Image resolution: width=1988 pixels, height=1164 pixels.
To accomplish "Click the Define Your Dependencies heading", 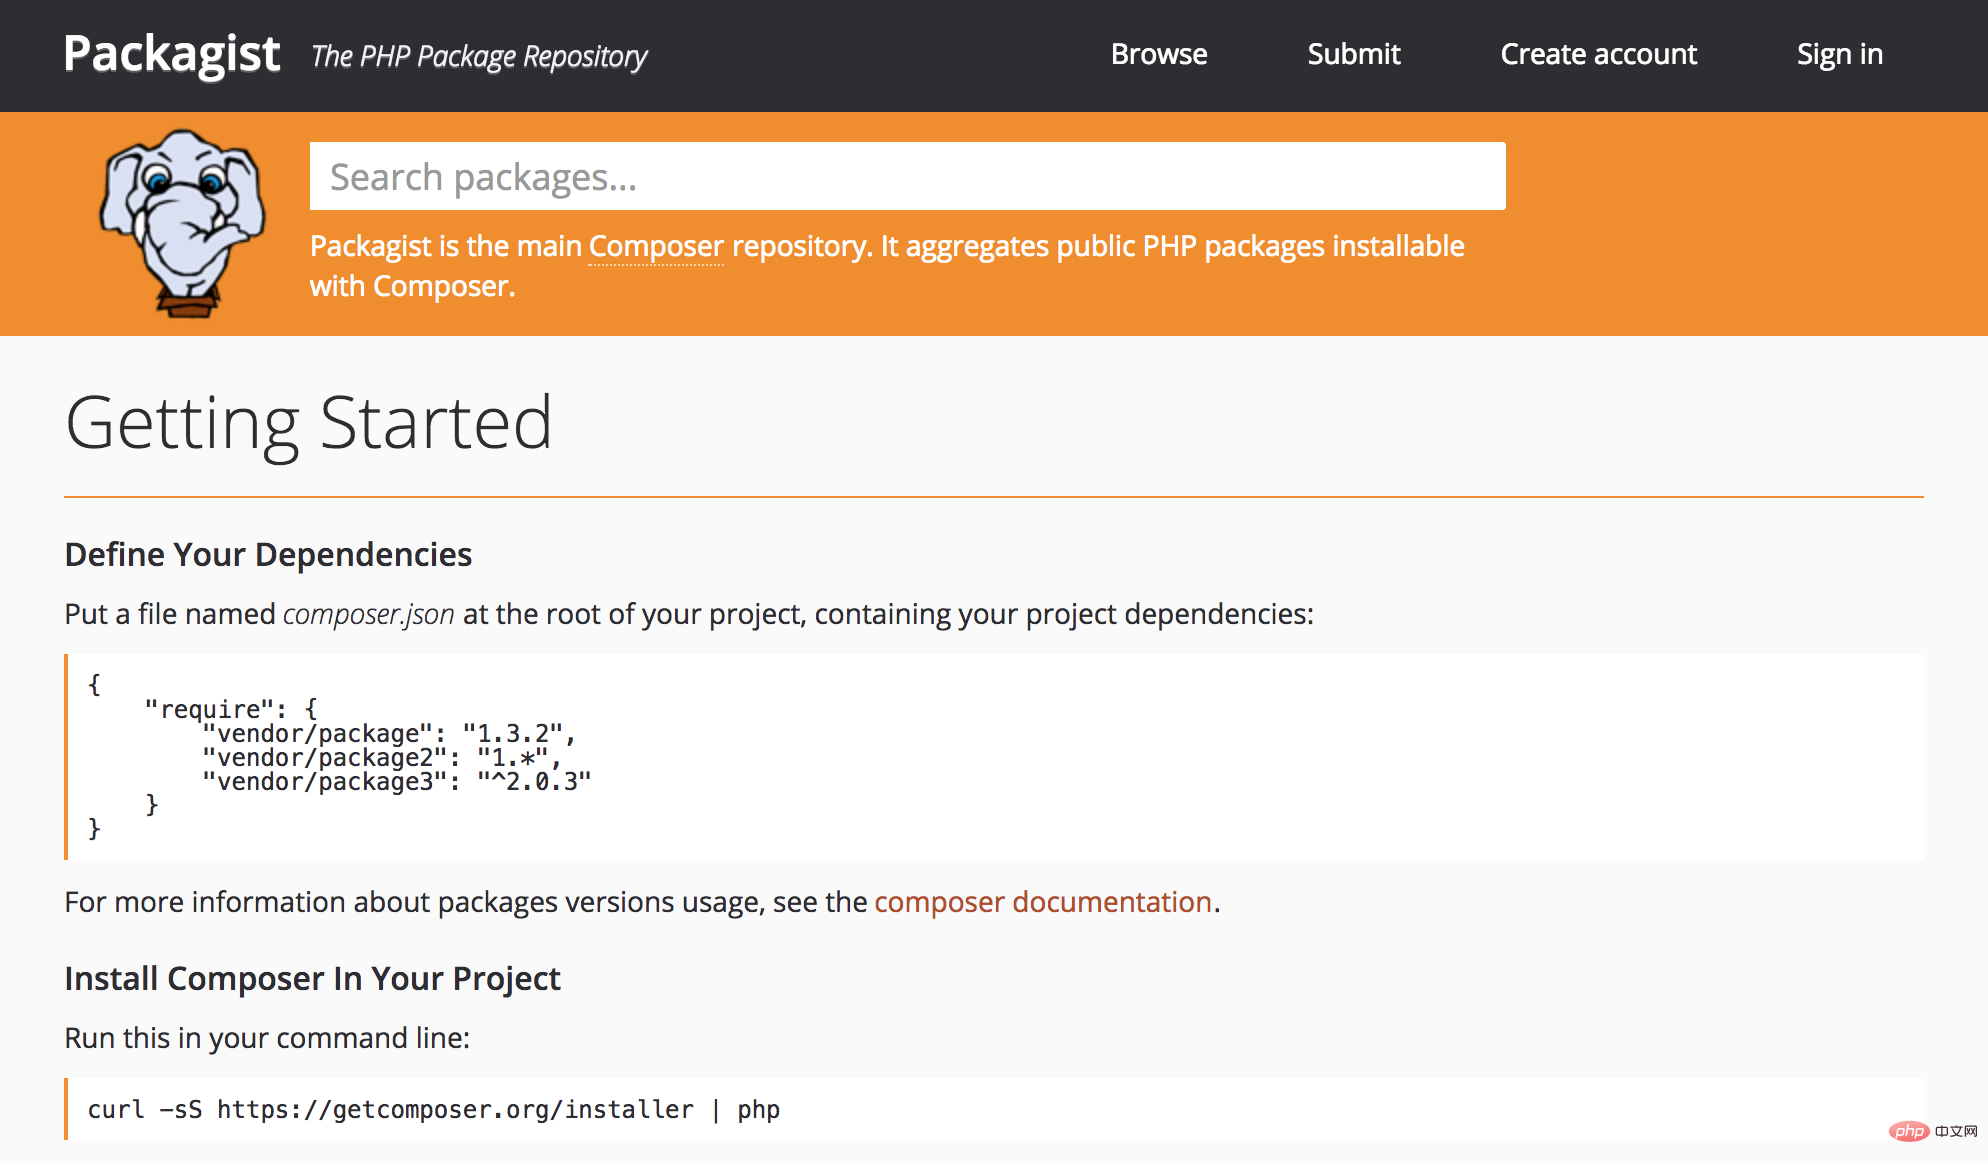I will click(268, 554).
